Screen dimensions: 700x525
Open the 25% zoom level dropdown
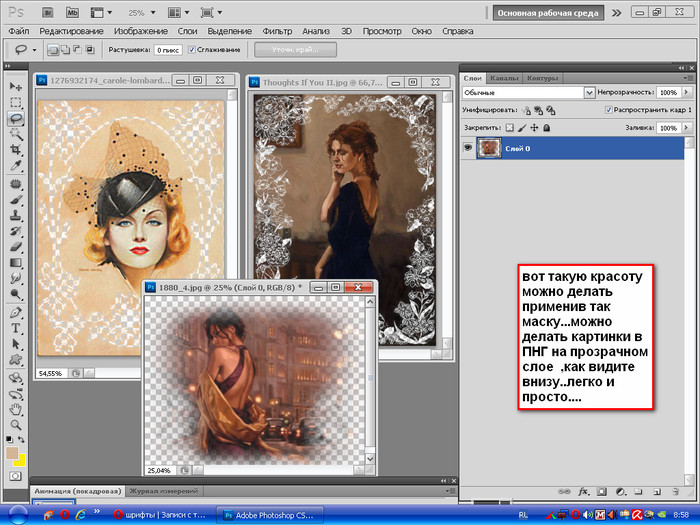click(x=141, y=14)
